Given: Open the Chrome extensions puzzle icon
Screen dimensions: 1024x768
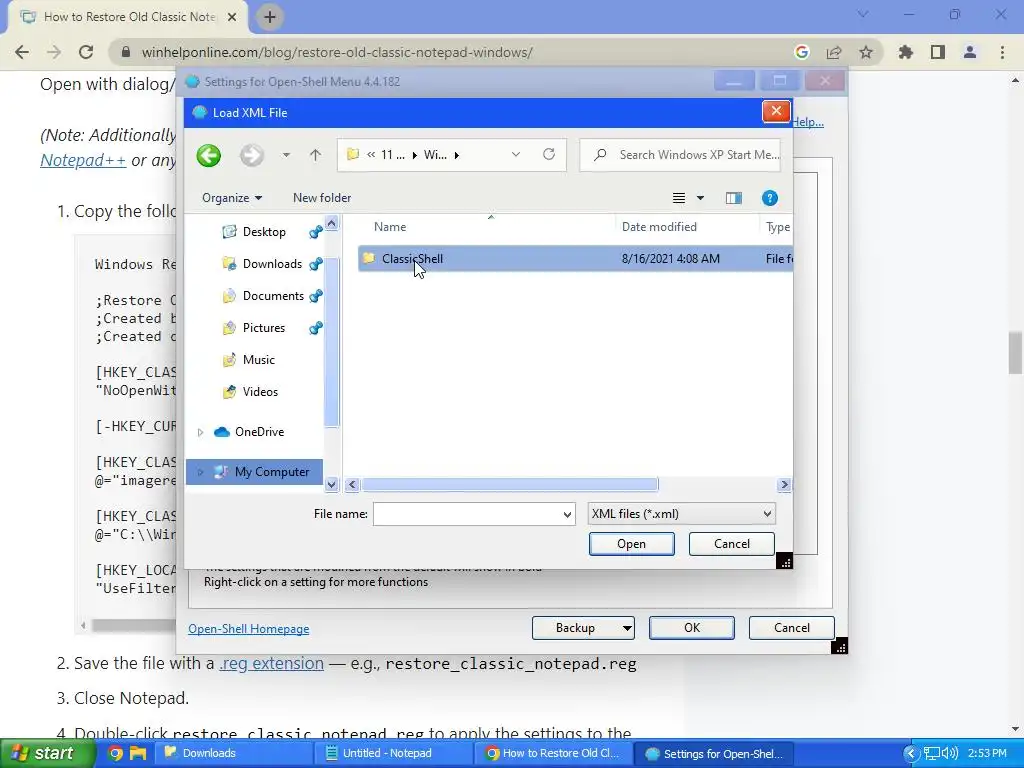Looking at the screenshot, I should (x=906, y=52).
